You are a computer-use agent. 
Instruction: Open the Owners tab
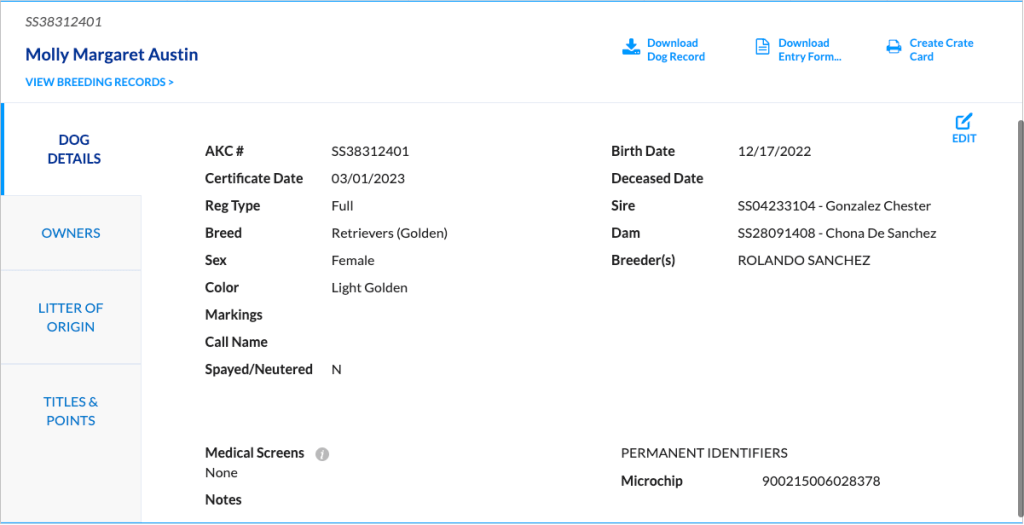point(71,233)
